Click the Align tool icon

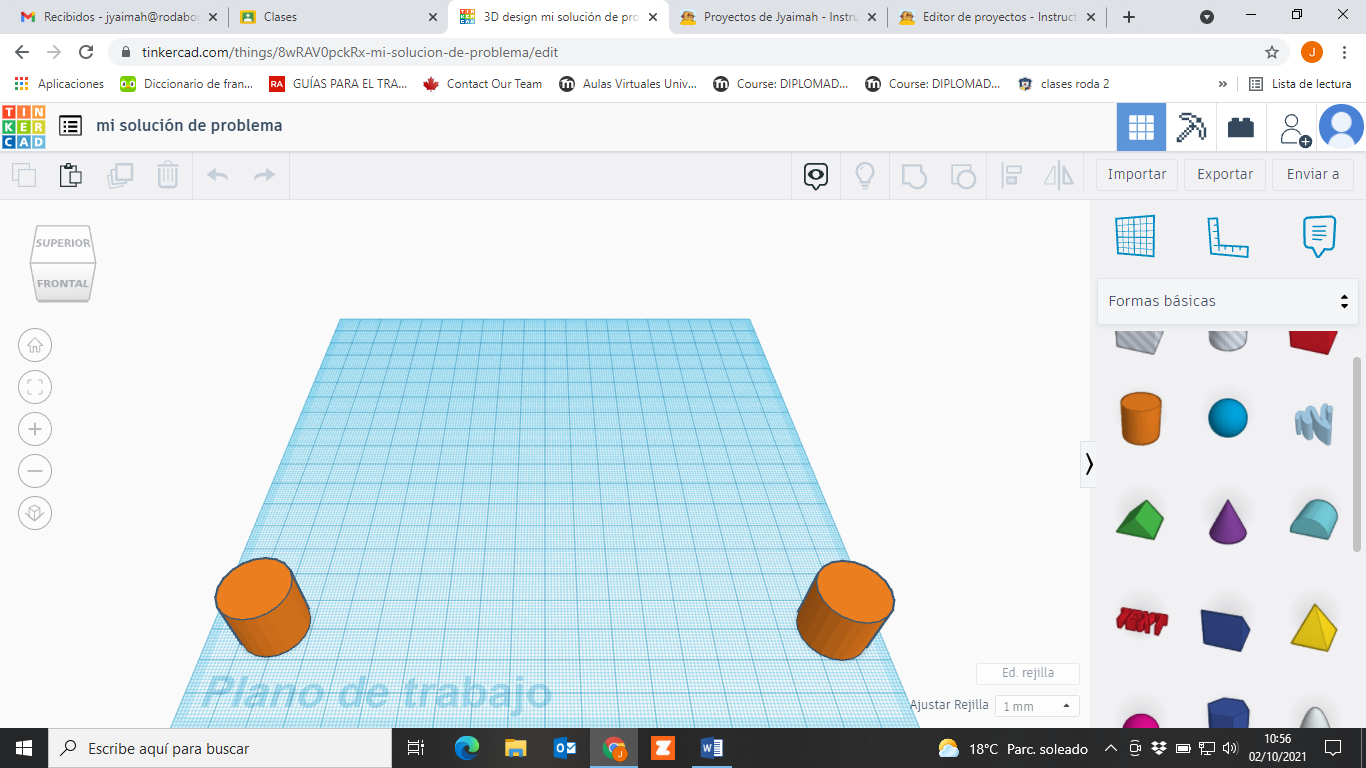point(1011,176)
